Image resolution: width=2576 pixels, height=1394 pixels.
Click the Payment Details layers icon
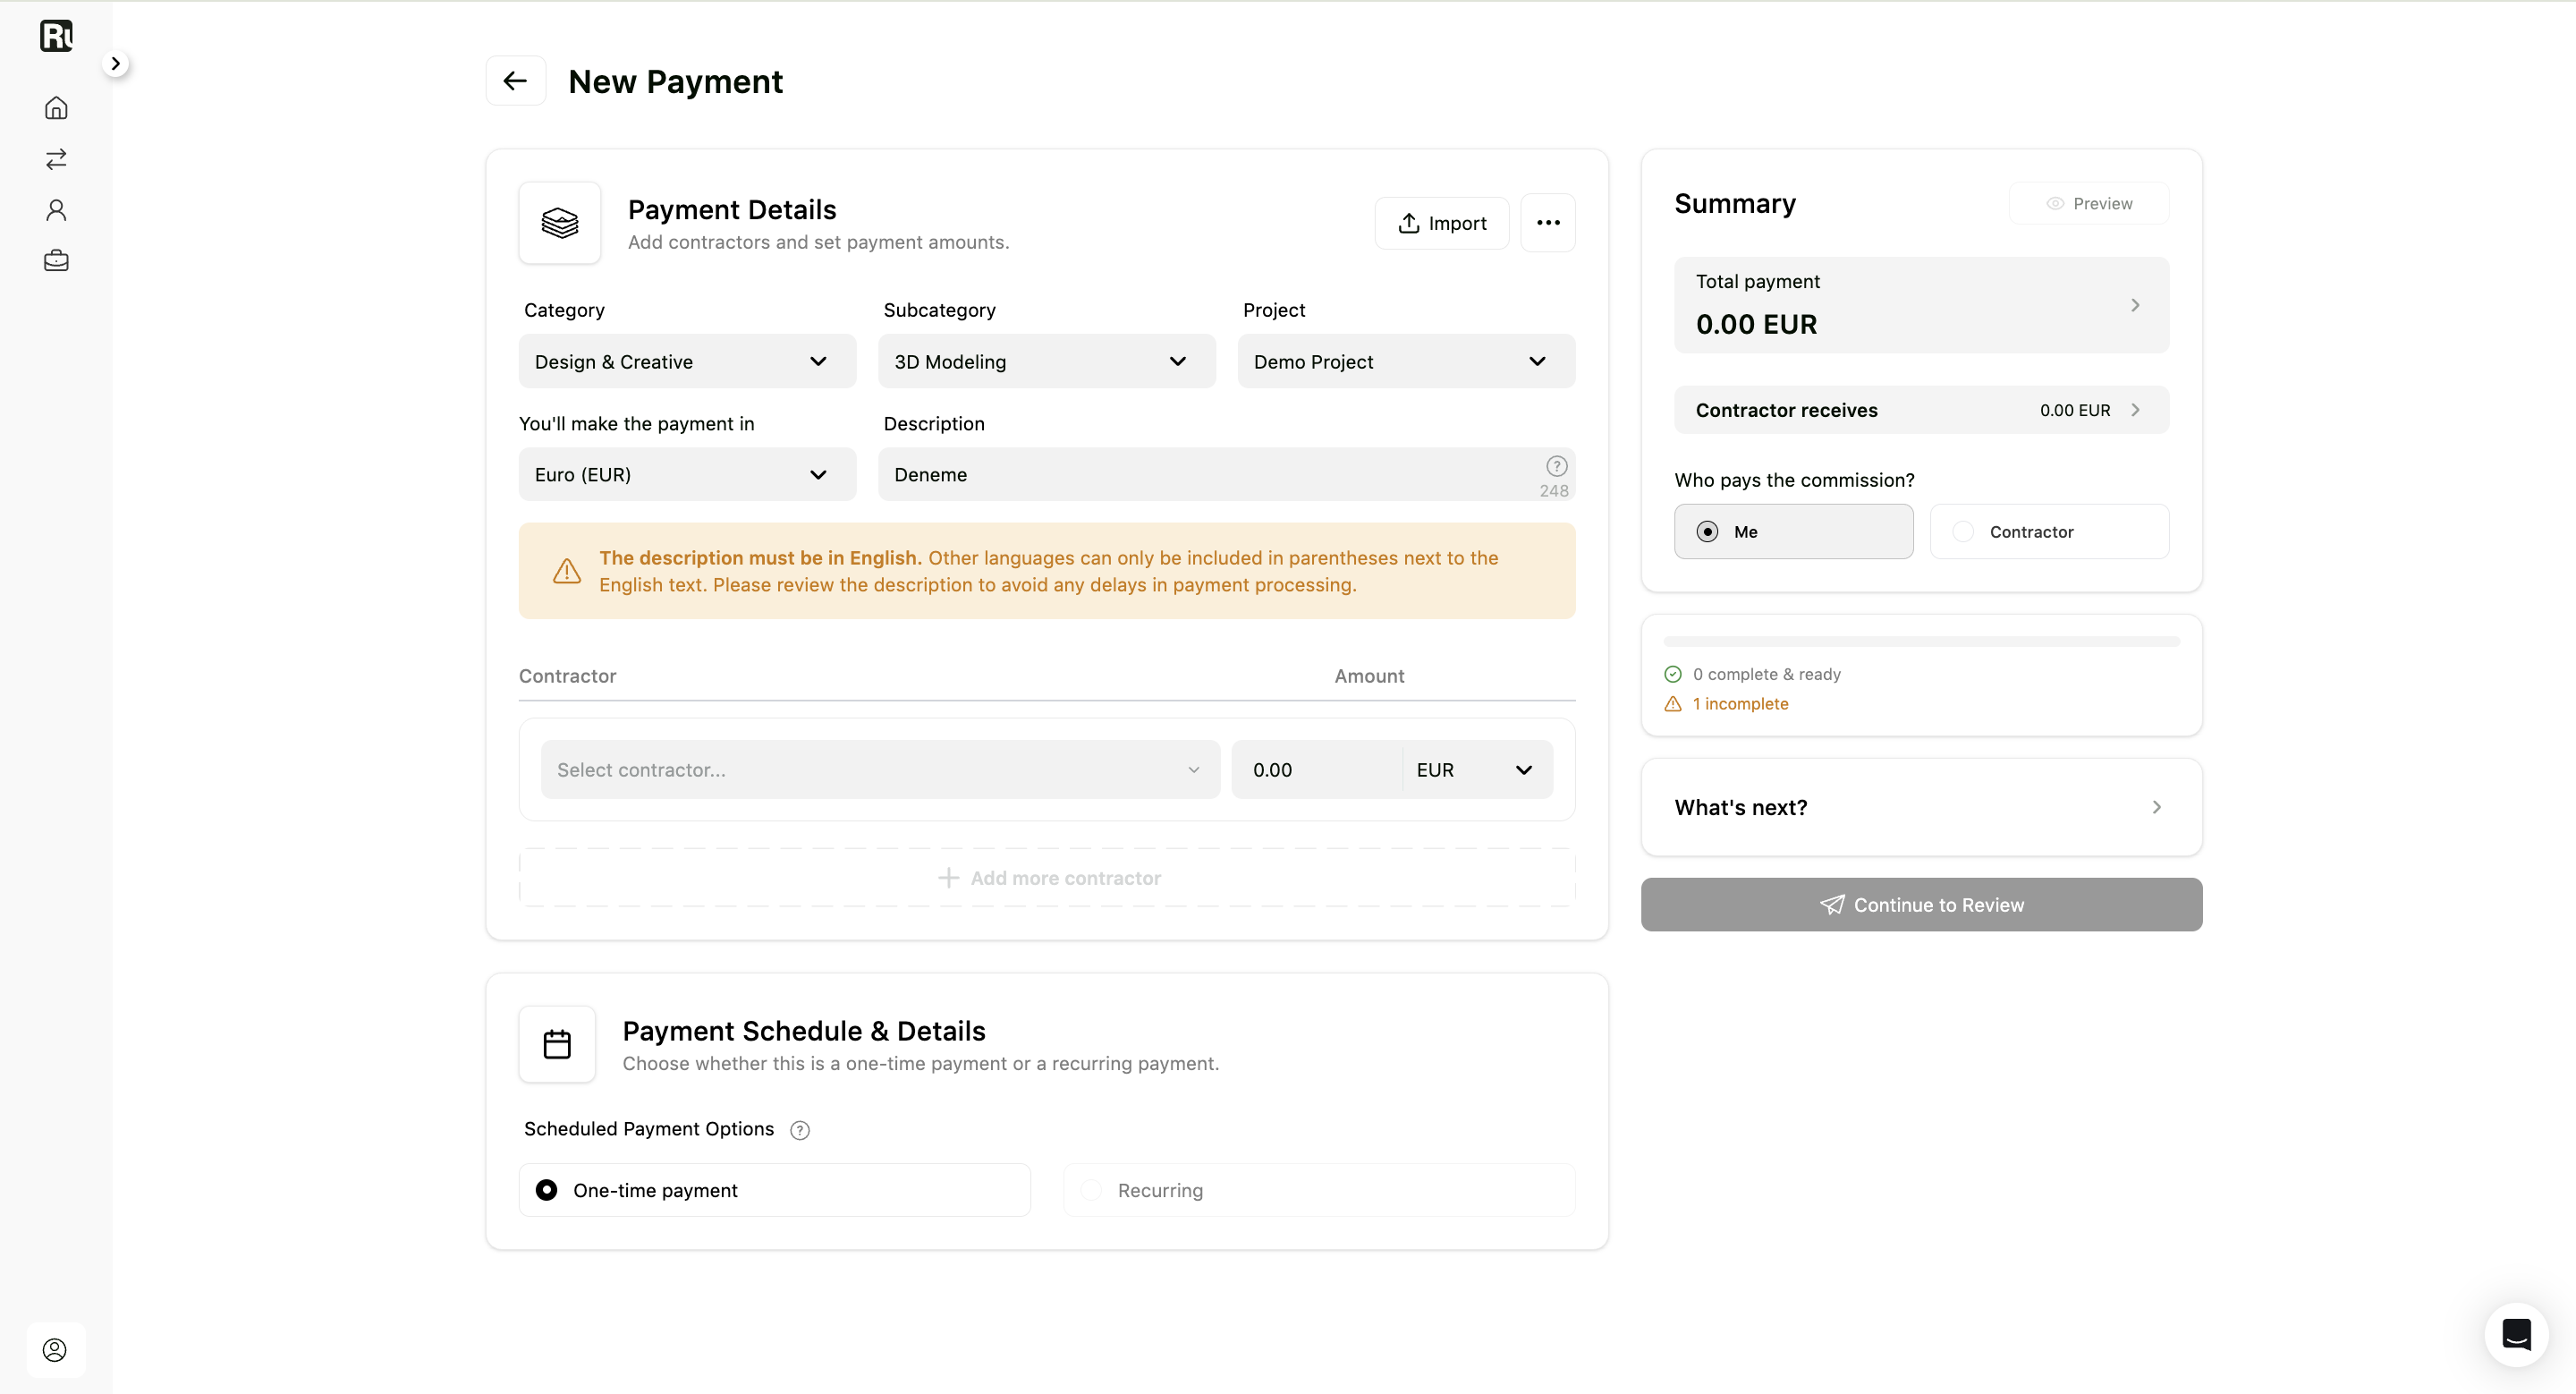(x=560, y=223)
